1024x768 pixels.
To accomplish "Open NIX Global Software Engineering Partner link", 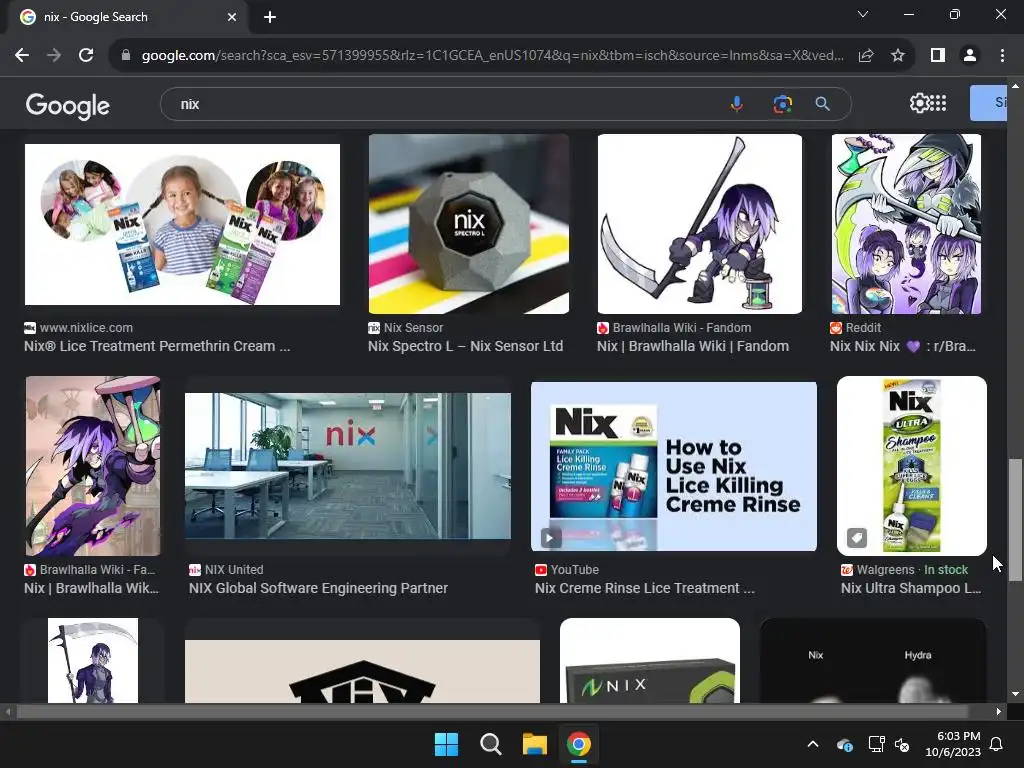I will (x=318, y=588).
